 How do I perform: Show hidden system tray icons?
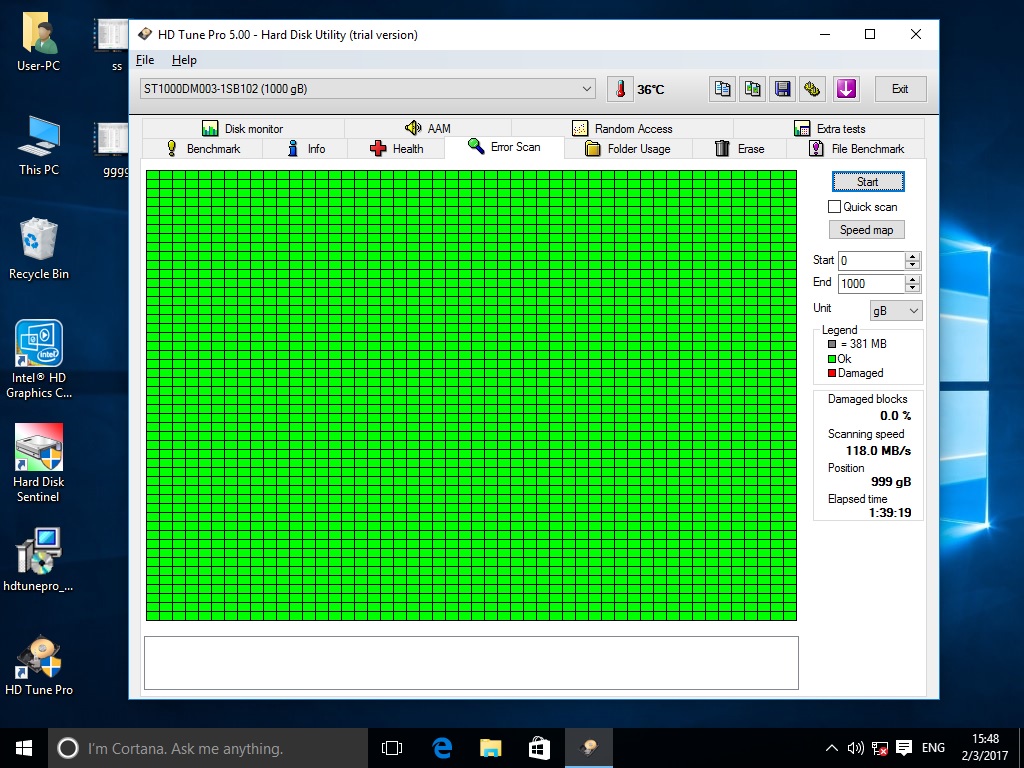pyautogui.click(x=831, y=748)
